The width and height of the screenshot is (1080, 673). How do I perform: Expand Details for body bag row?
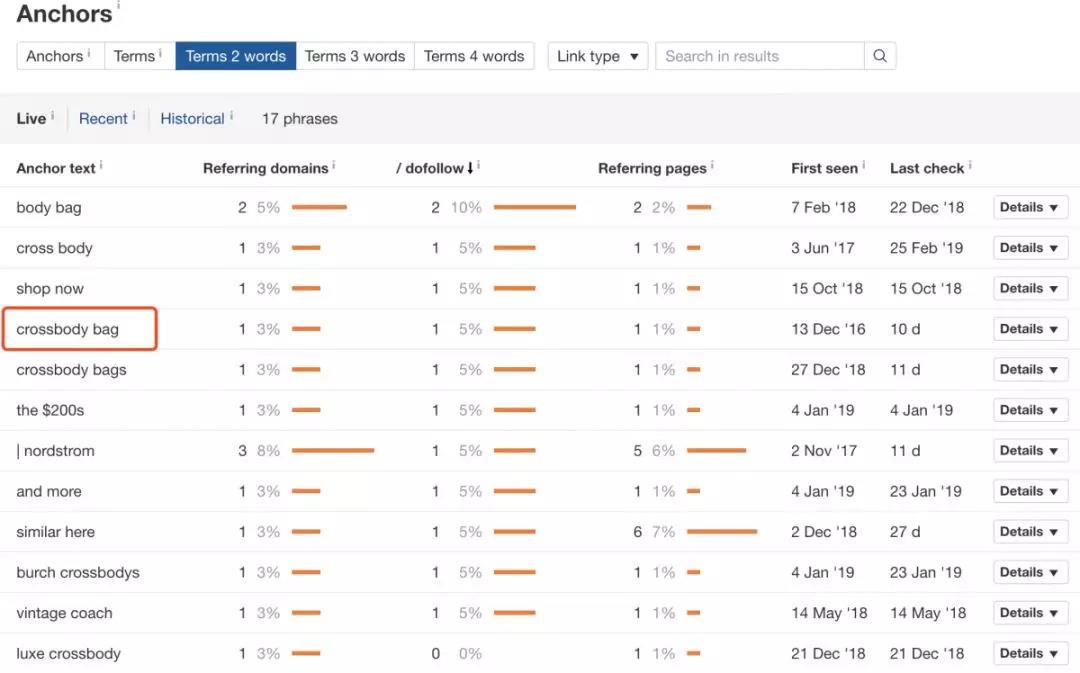tap(1029, 207)
